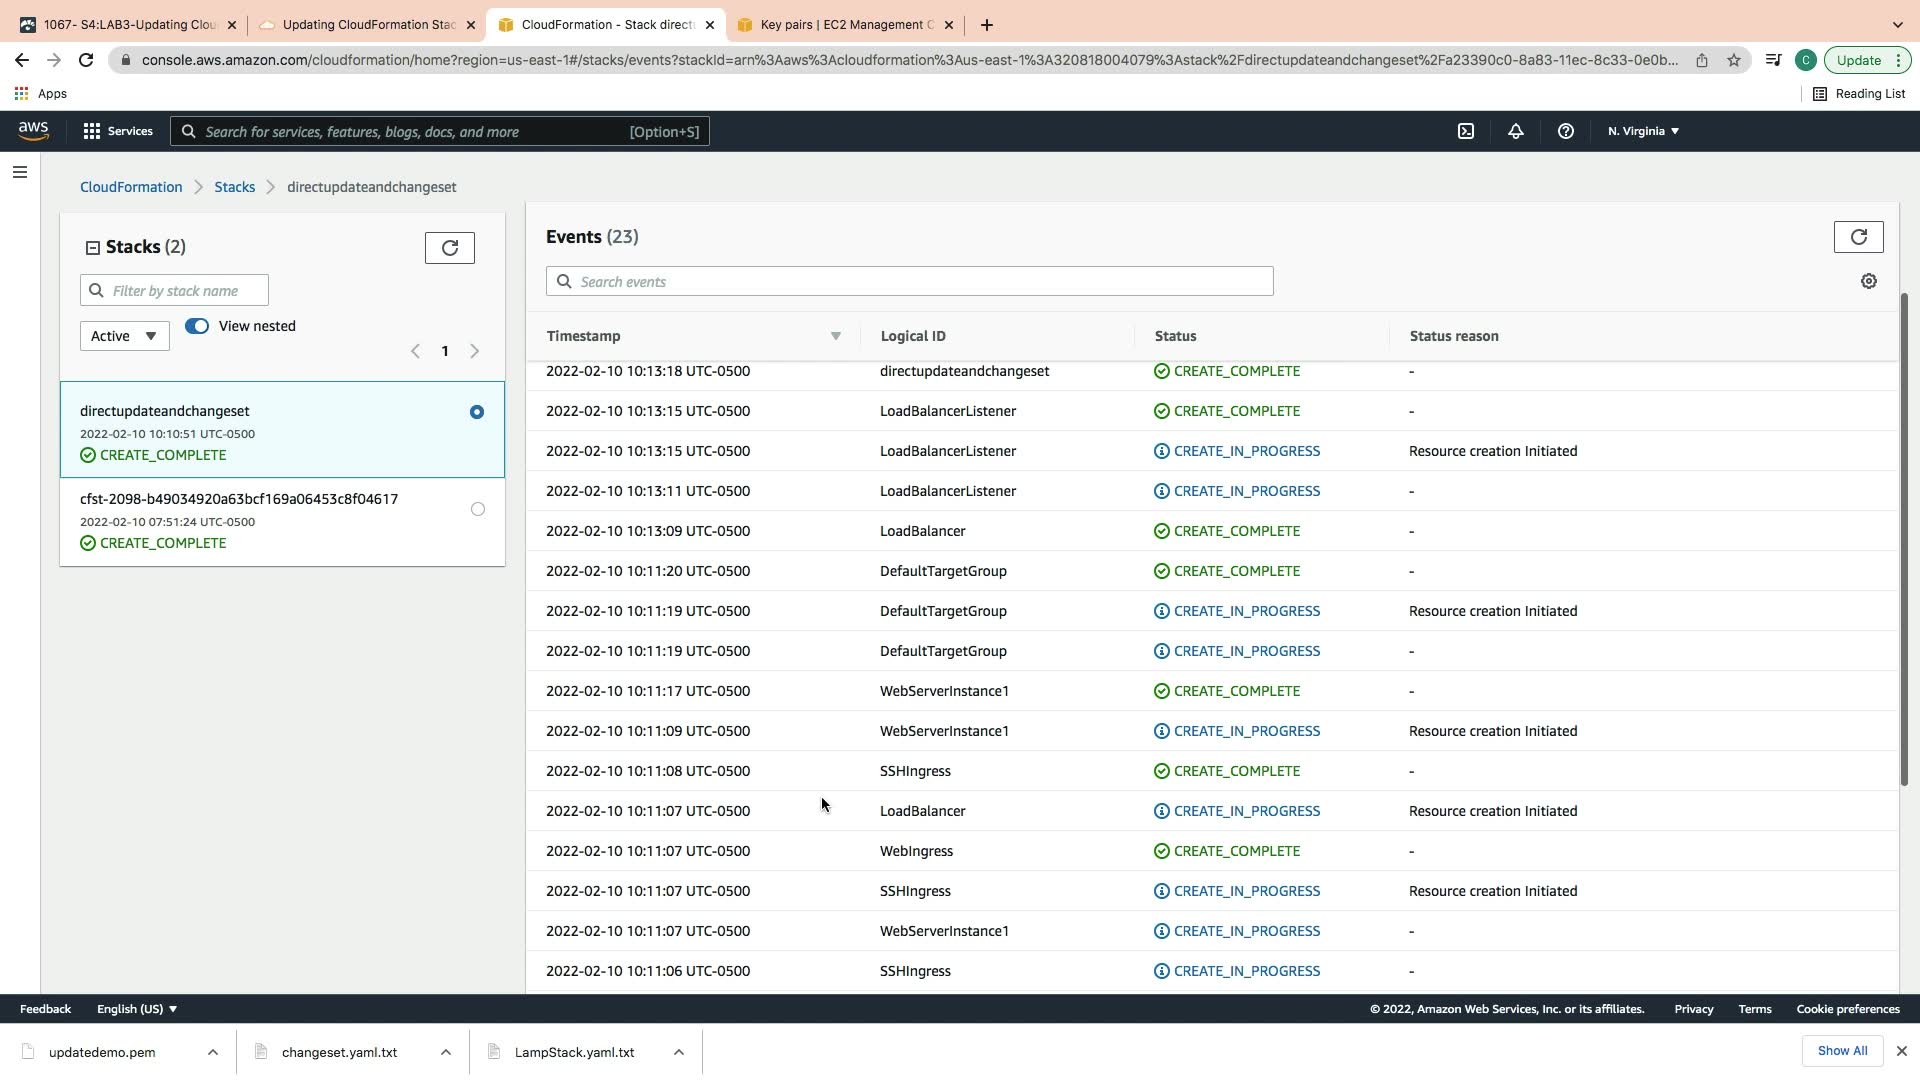Open the left hamburger navigation menu
Image resolution: width=1920 pixels, height=1080 pixels.
coord(19,172)
